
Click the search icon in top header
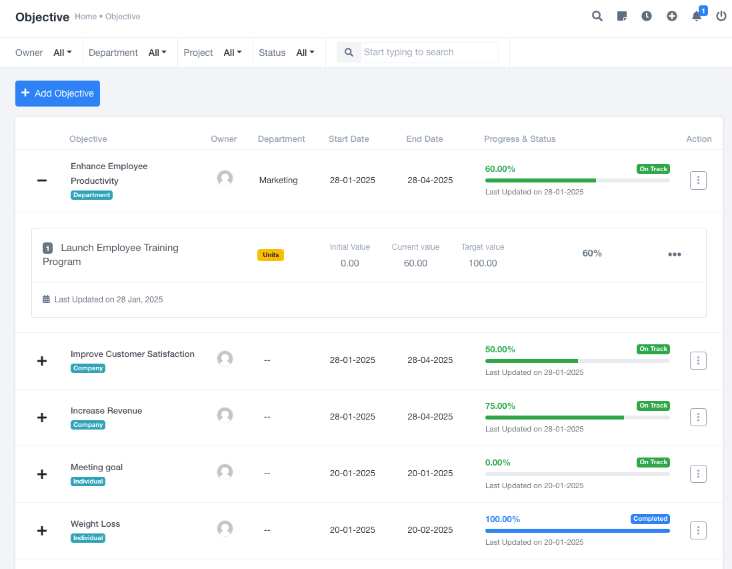coord(597,16)
